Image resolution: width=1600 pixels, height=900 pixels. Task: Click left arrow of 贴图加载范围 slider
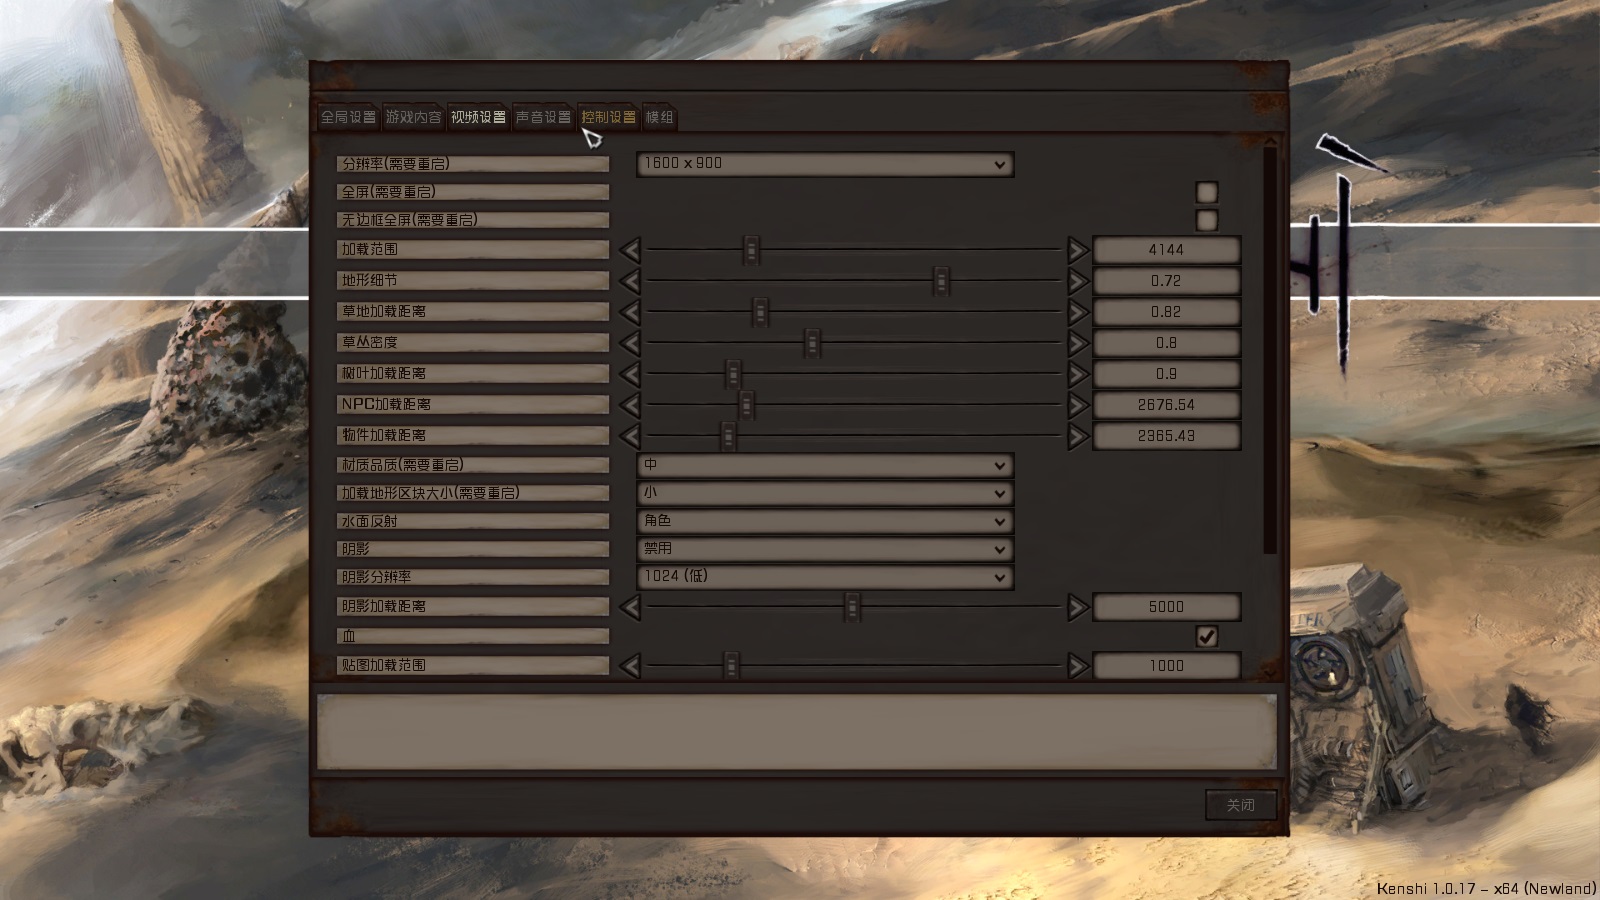click(630, 666)
